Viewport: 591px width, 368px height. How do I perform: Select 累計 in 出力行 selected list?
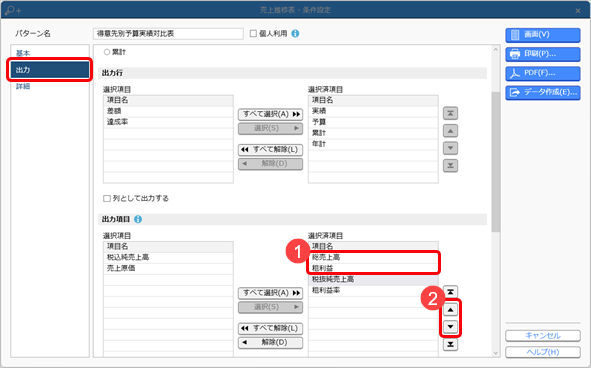(x=373, y=133)
